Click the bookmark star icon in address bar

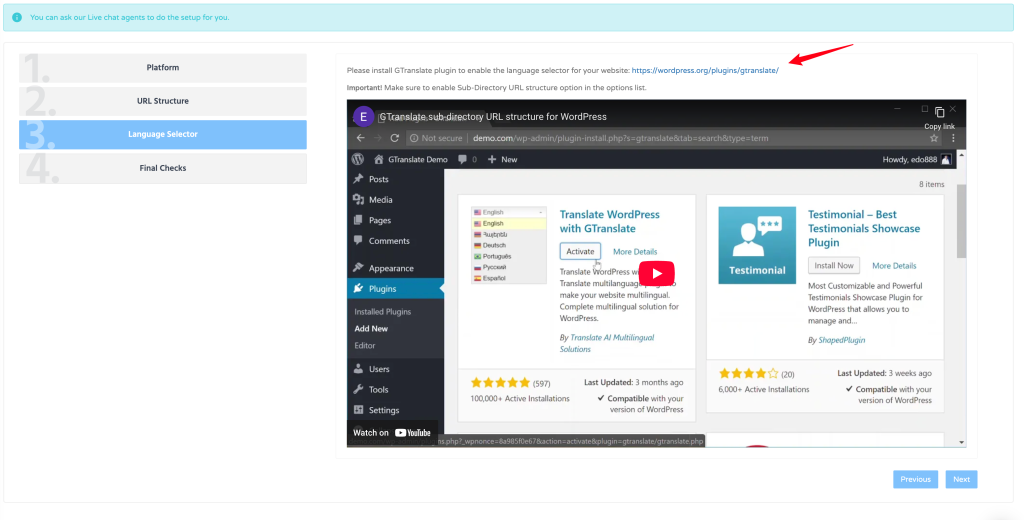(x=934, y=138)
